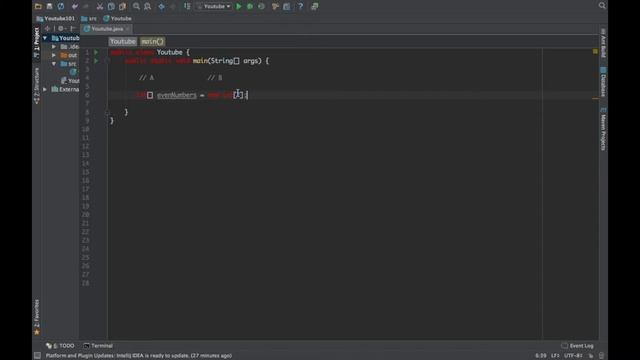Click hide Project panel icon
Image resolution: width=640 pixels, height=360 pixels.
[x=73, y=29]
